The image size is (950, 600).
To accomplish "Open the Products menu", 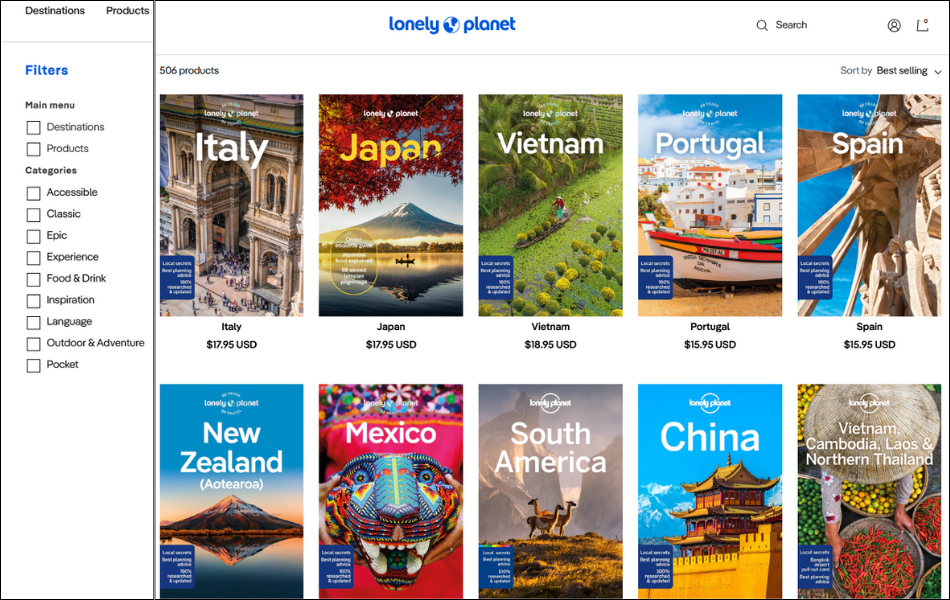I will tap(127, 11).
